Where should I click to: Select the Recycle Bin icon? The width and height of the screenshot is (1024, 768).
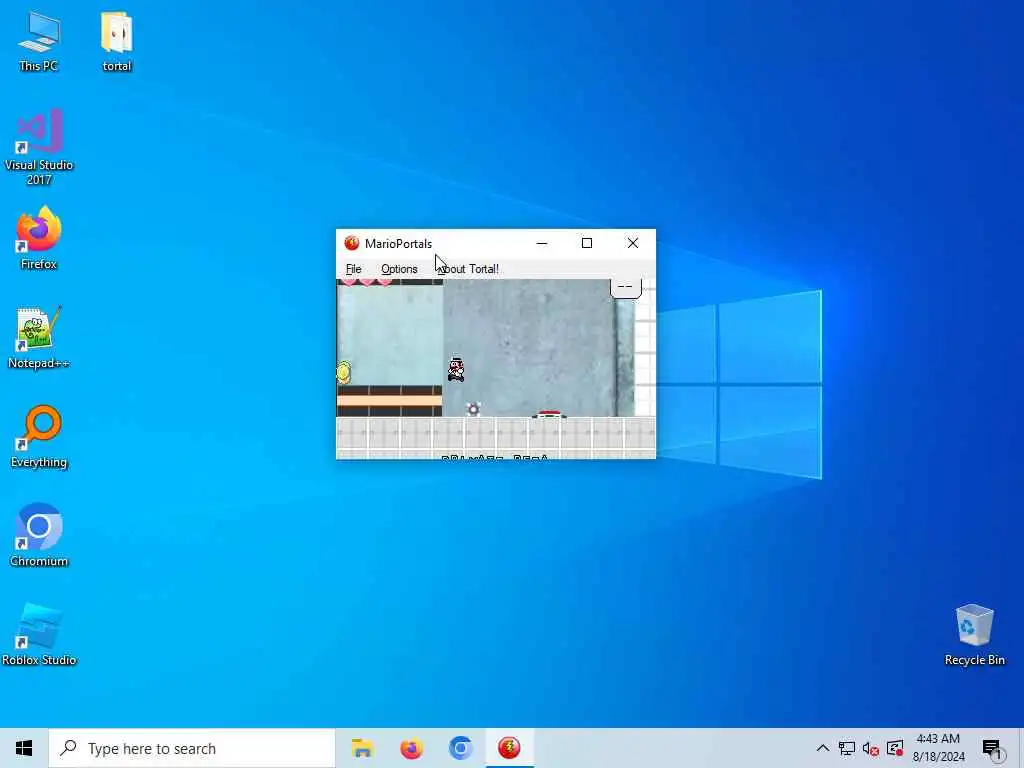click(974, 634)
